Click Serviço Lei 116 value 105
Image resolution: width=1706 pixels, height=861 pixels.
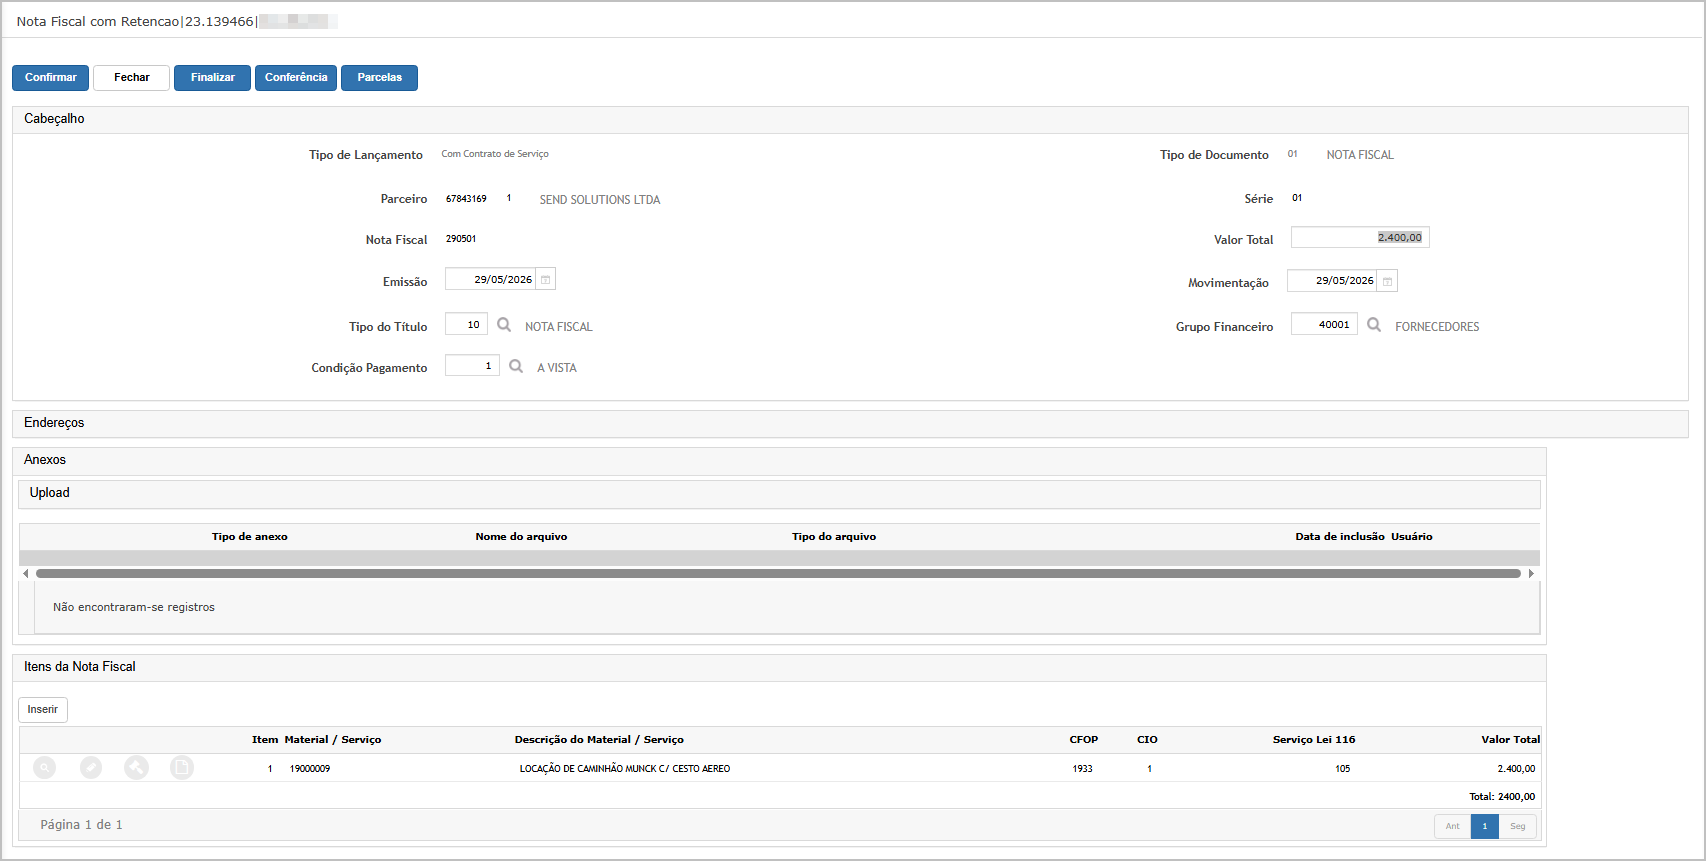point(1343,769)
